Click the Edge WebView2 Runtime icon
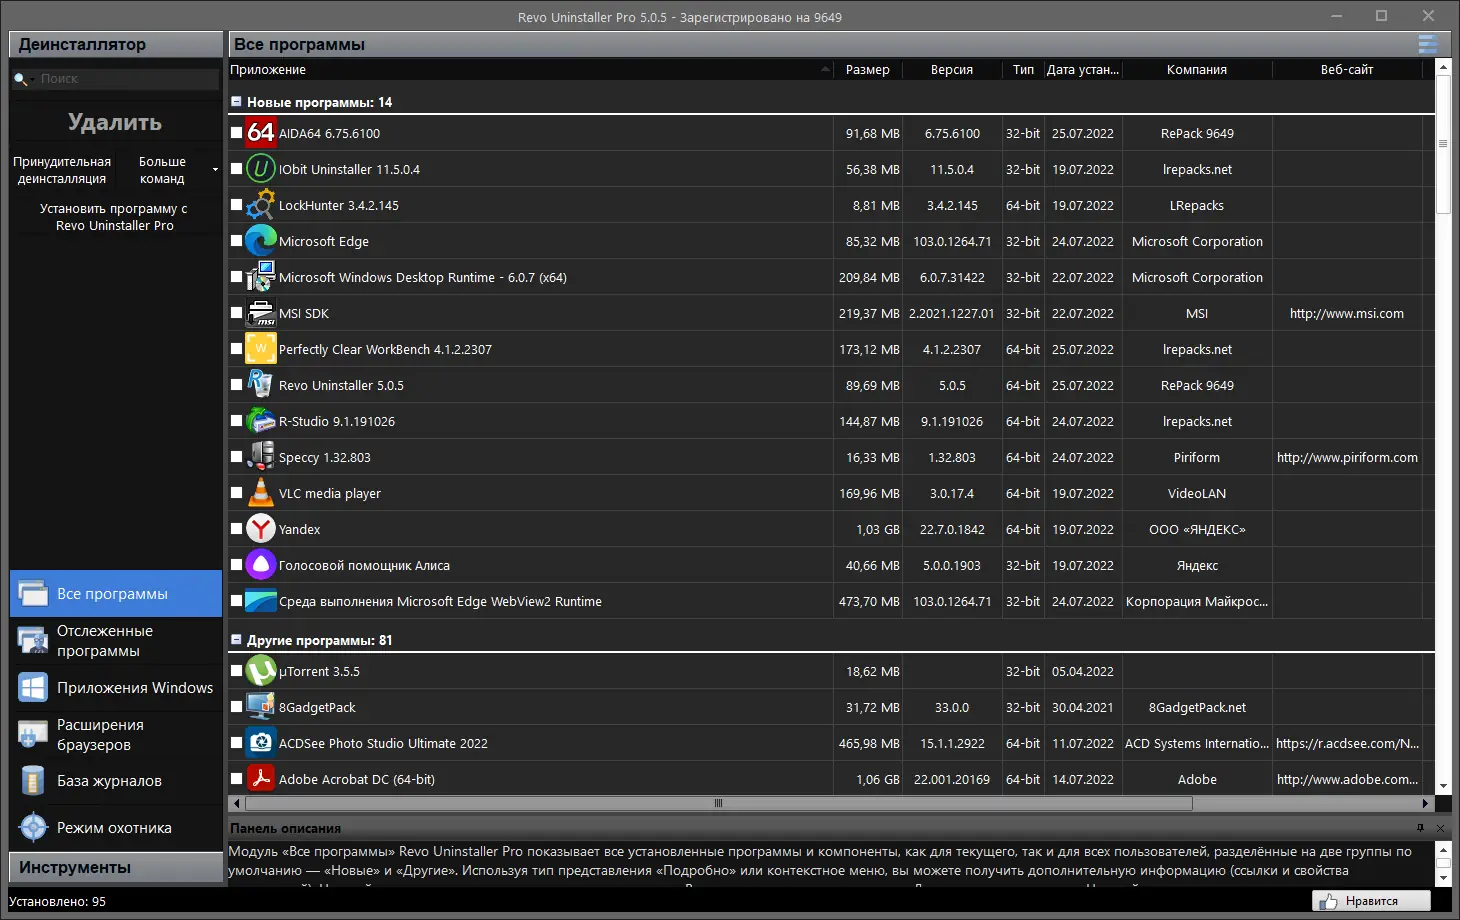Viewport: 1460px width, 920px height. pyautogui.click(x=261, y=601)
